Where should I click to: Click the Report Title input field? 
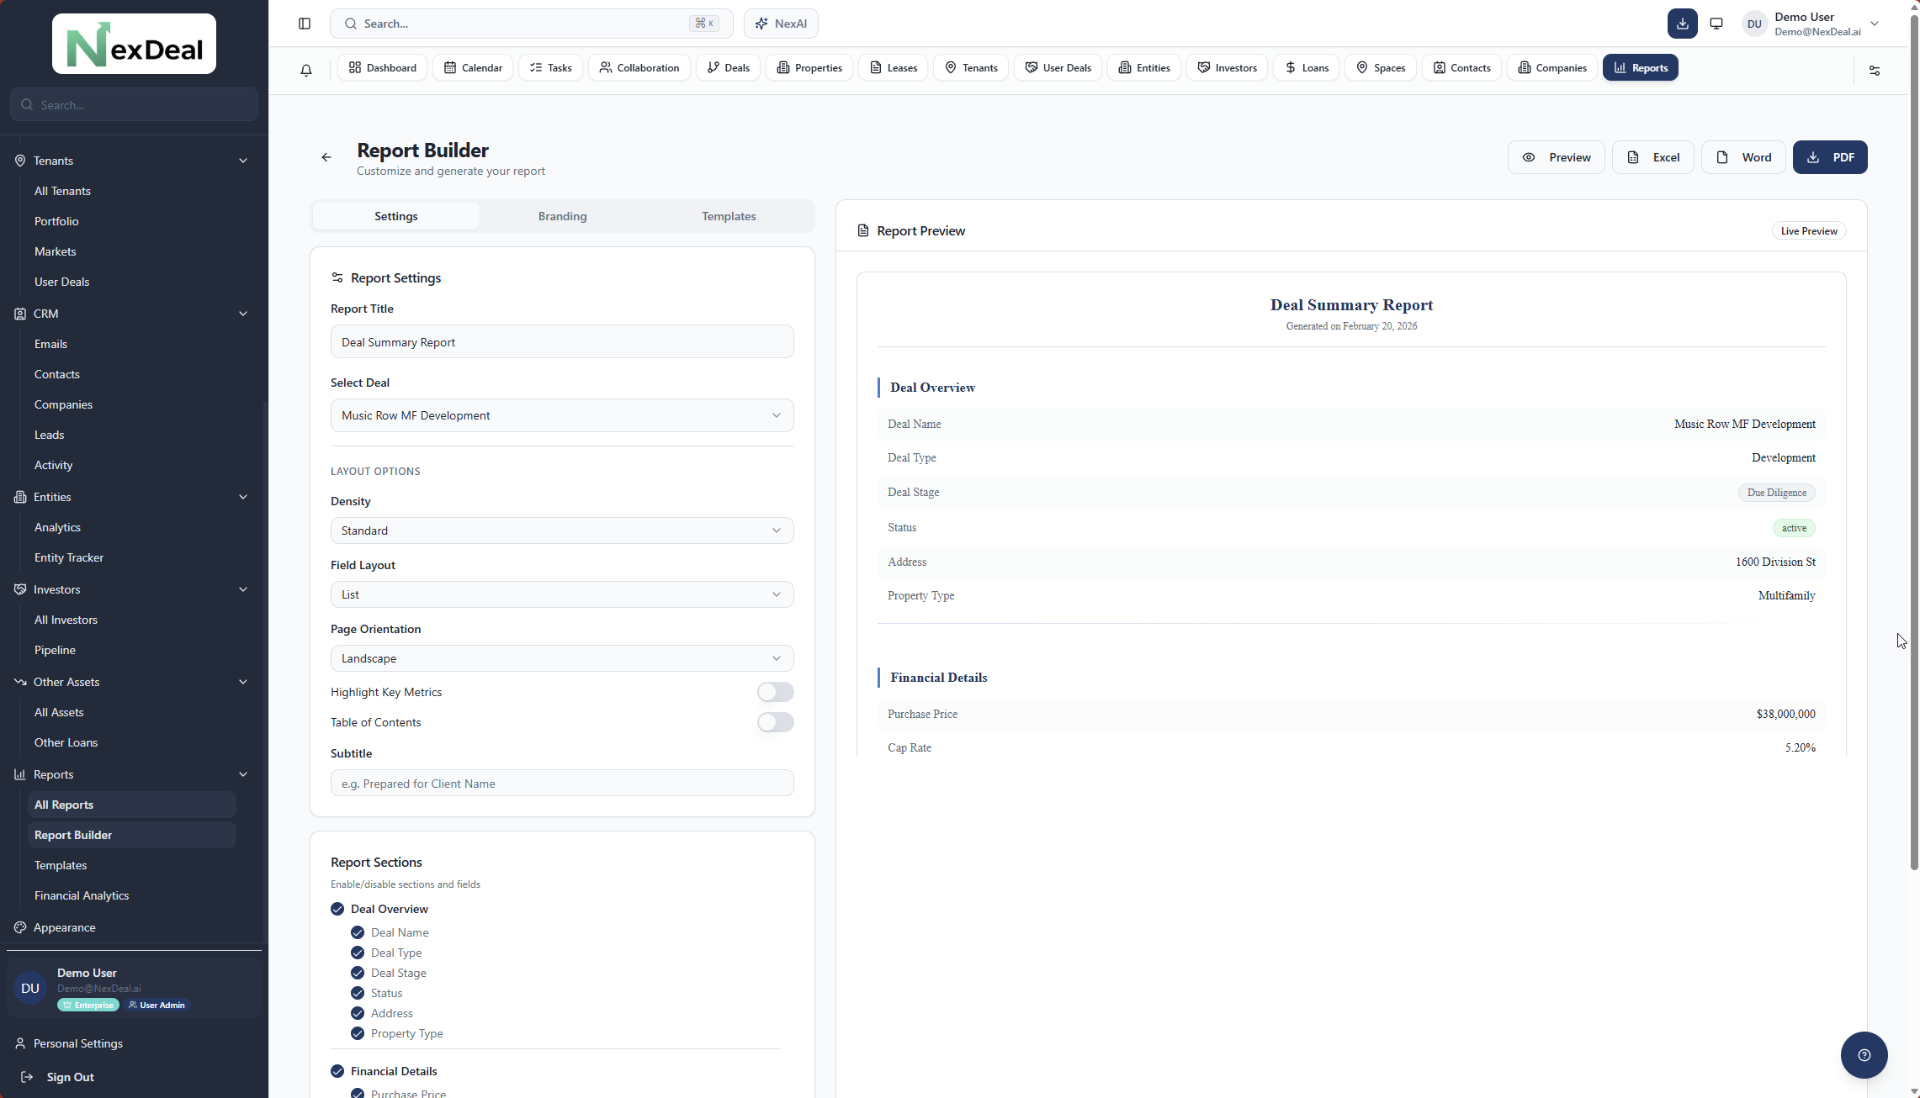[562, 342]
